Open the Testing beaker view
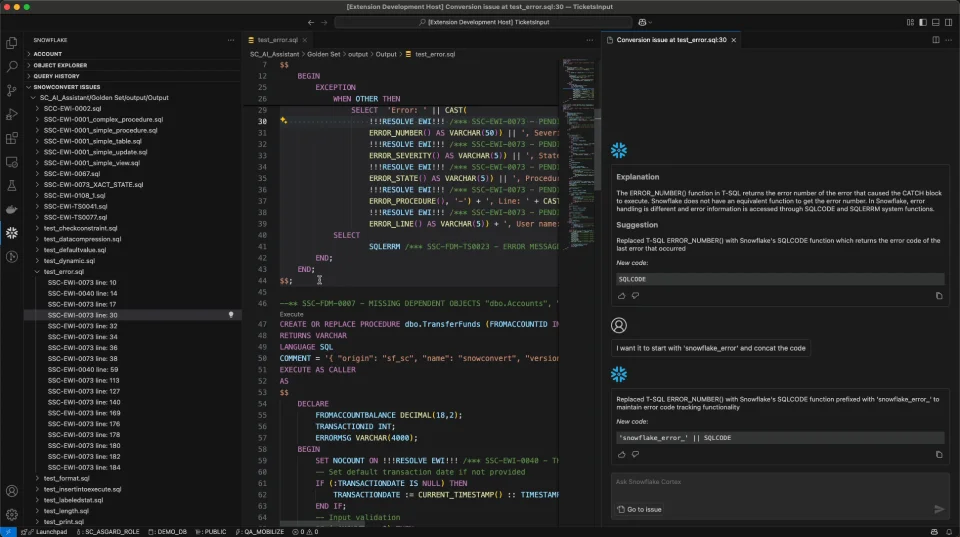The image size is (960, 537). [12, 185]
